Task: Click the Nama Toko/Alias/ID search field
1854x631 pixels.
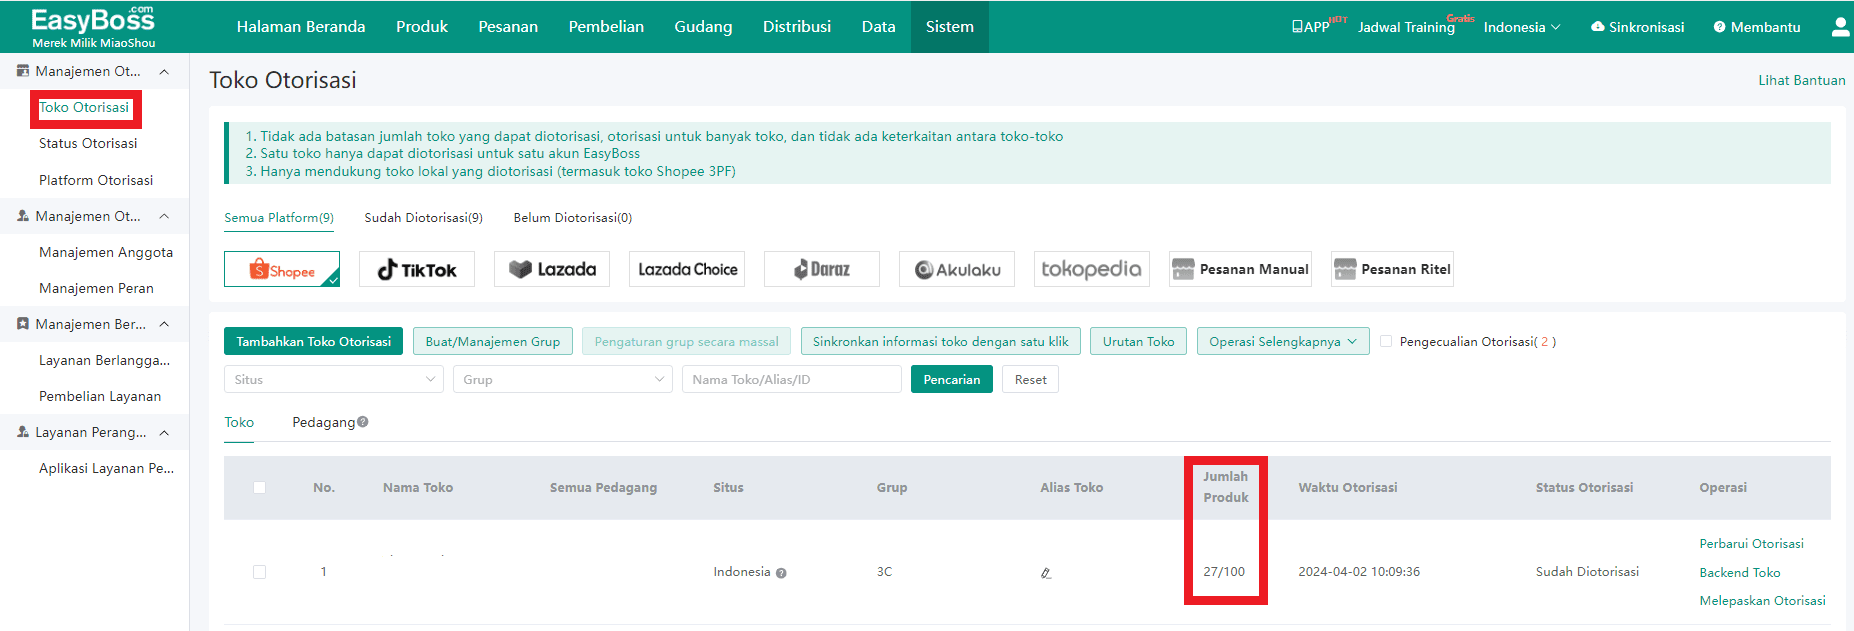Action: coord(792,379)
